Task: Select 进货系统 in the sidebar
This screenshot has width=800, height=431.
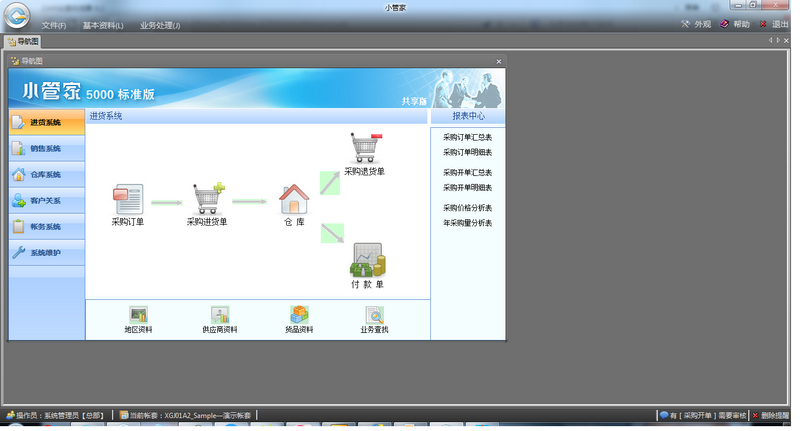Action: 46,122
